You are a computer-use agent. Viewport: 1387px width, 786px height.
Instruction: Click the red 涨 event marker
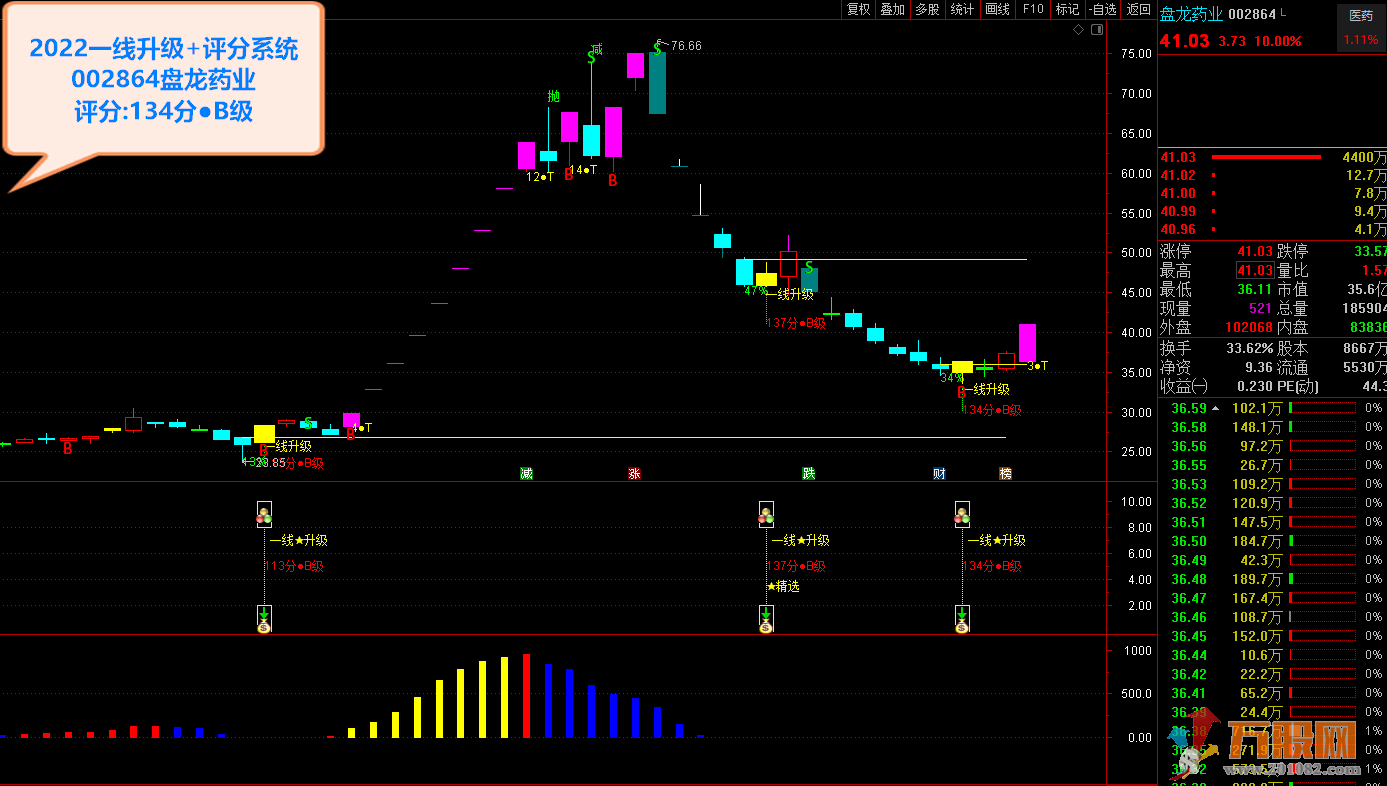pyautogui.click(x=634, y=473)
